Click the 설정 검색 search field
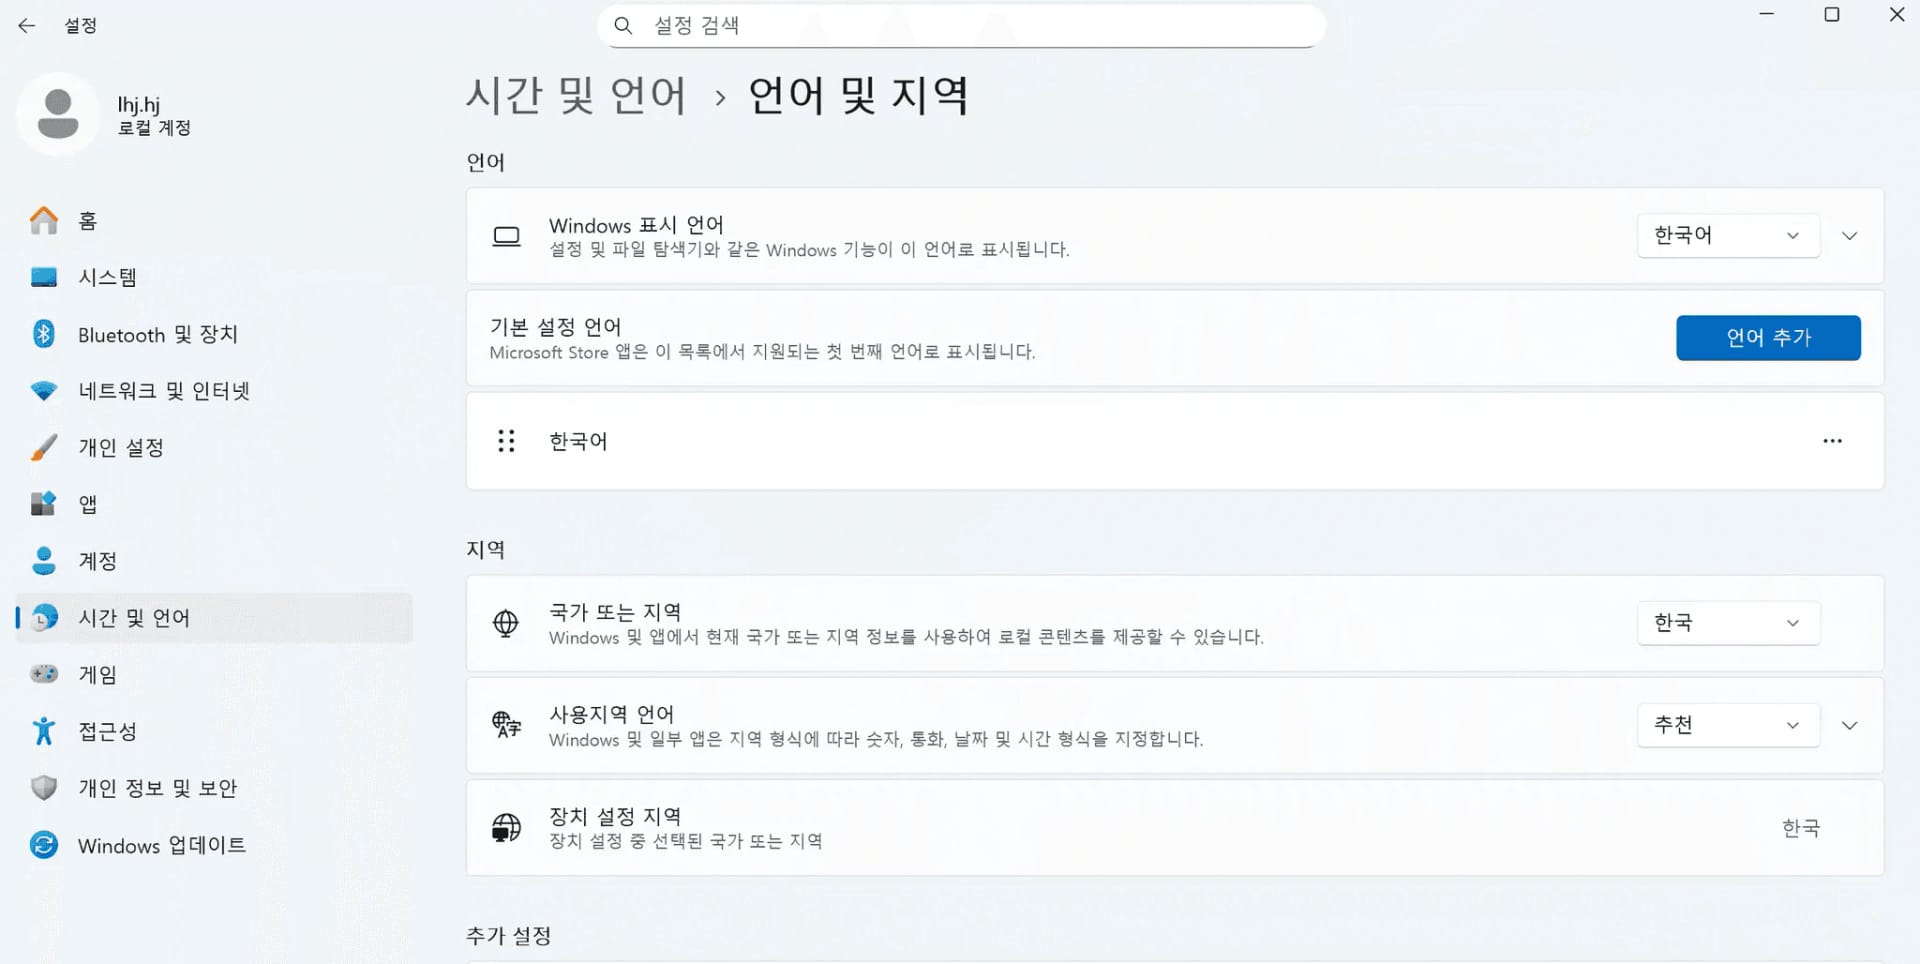The image size is (1920, 964). coord(960,25)
